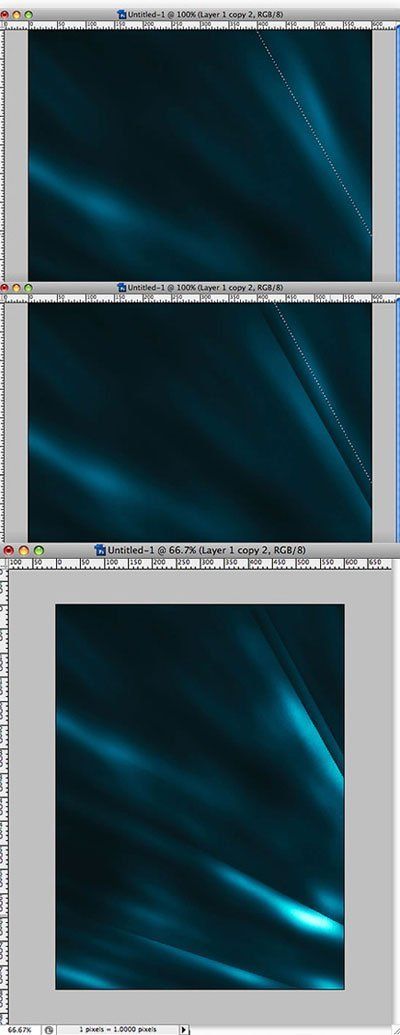Minimize the topmost 100% document window
This screenshot has height=1035, width=400.
[x=17, y=13]
